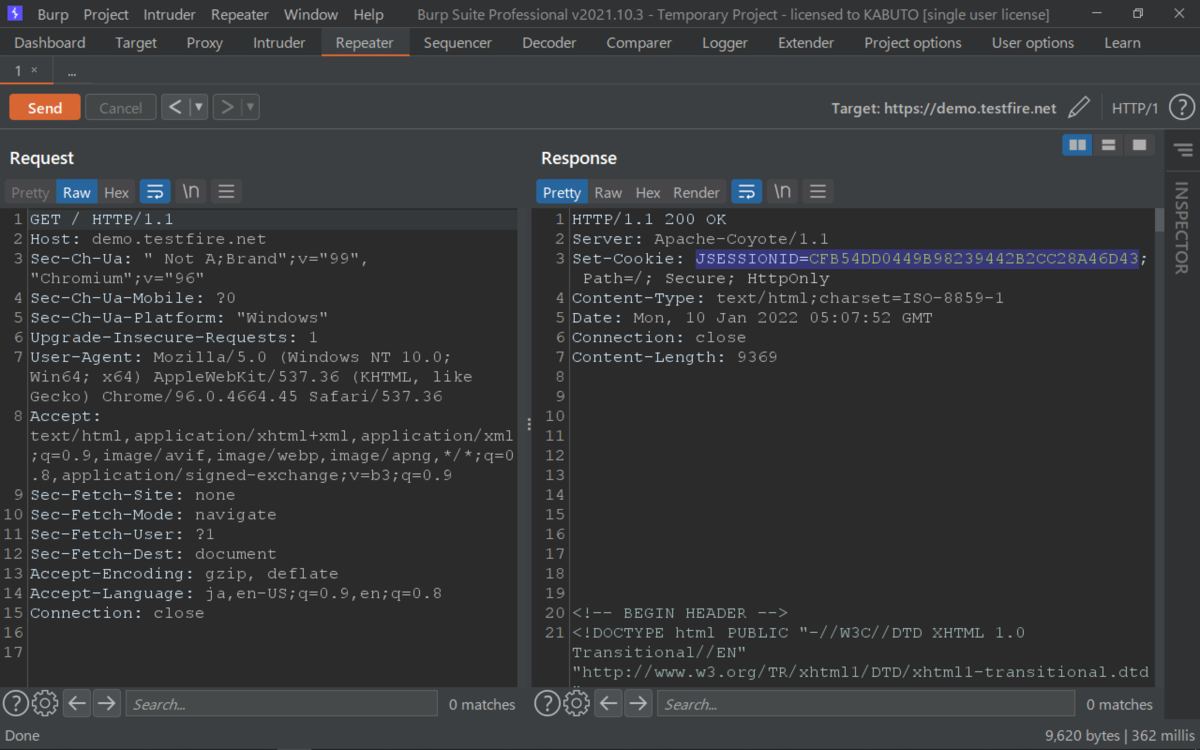Screen dimensions: 1200x750
Task: Open Request panel hamburger options menu
Action: pos(226,192)
